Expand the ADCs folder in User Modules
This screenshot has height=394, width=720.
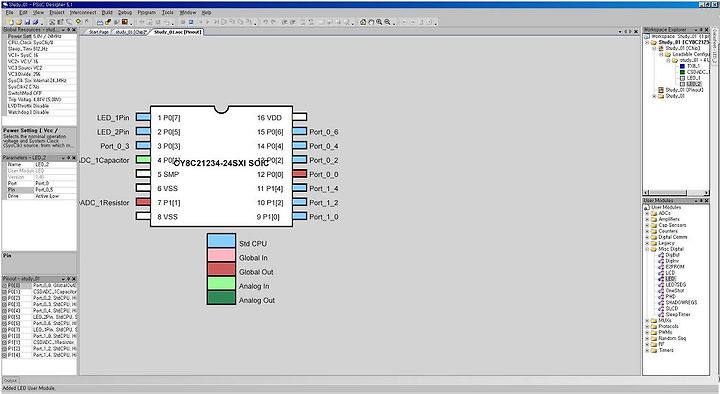click(x=647, y=214)
